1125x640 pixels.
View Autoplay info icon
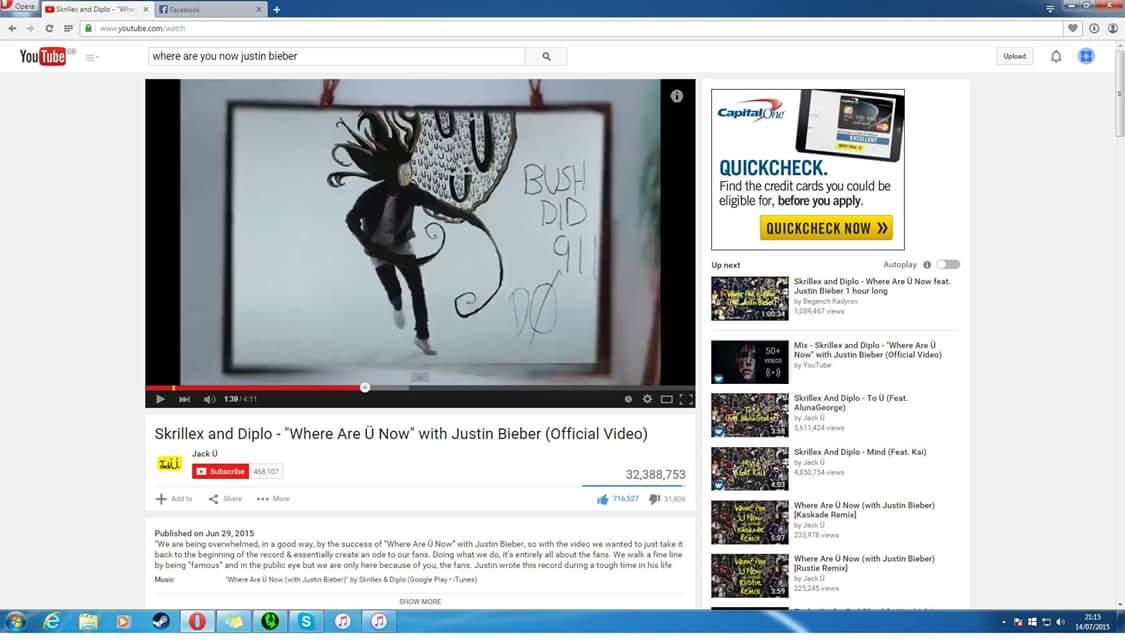927,265
